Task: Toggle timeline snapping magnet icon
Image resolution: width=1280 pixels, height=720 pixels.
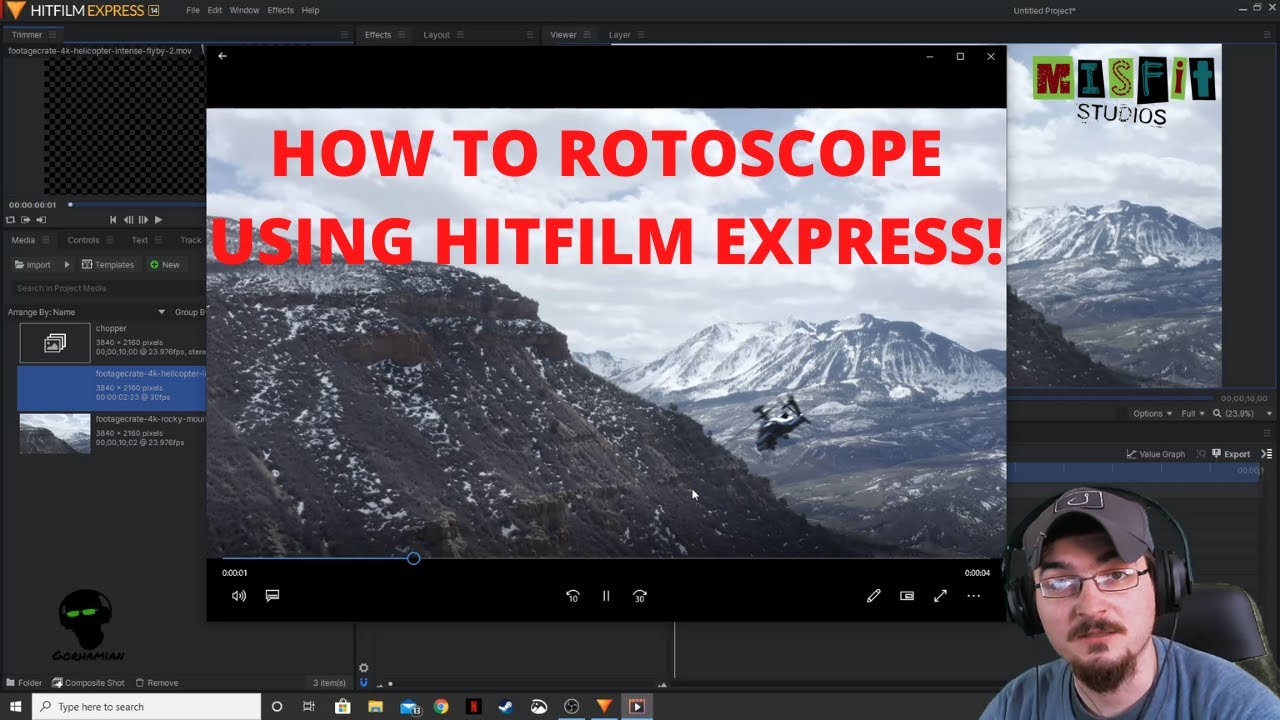Action: (x=364, y=683)
